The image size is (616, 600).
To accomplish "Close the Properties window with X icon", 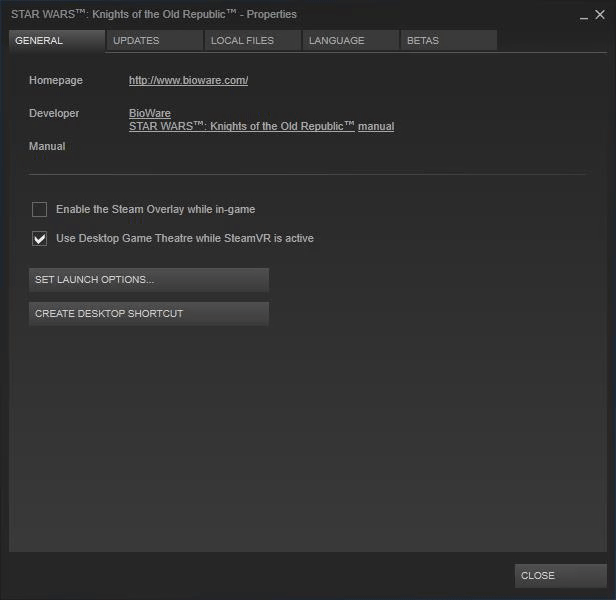I will click(600, 15).
